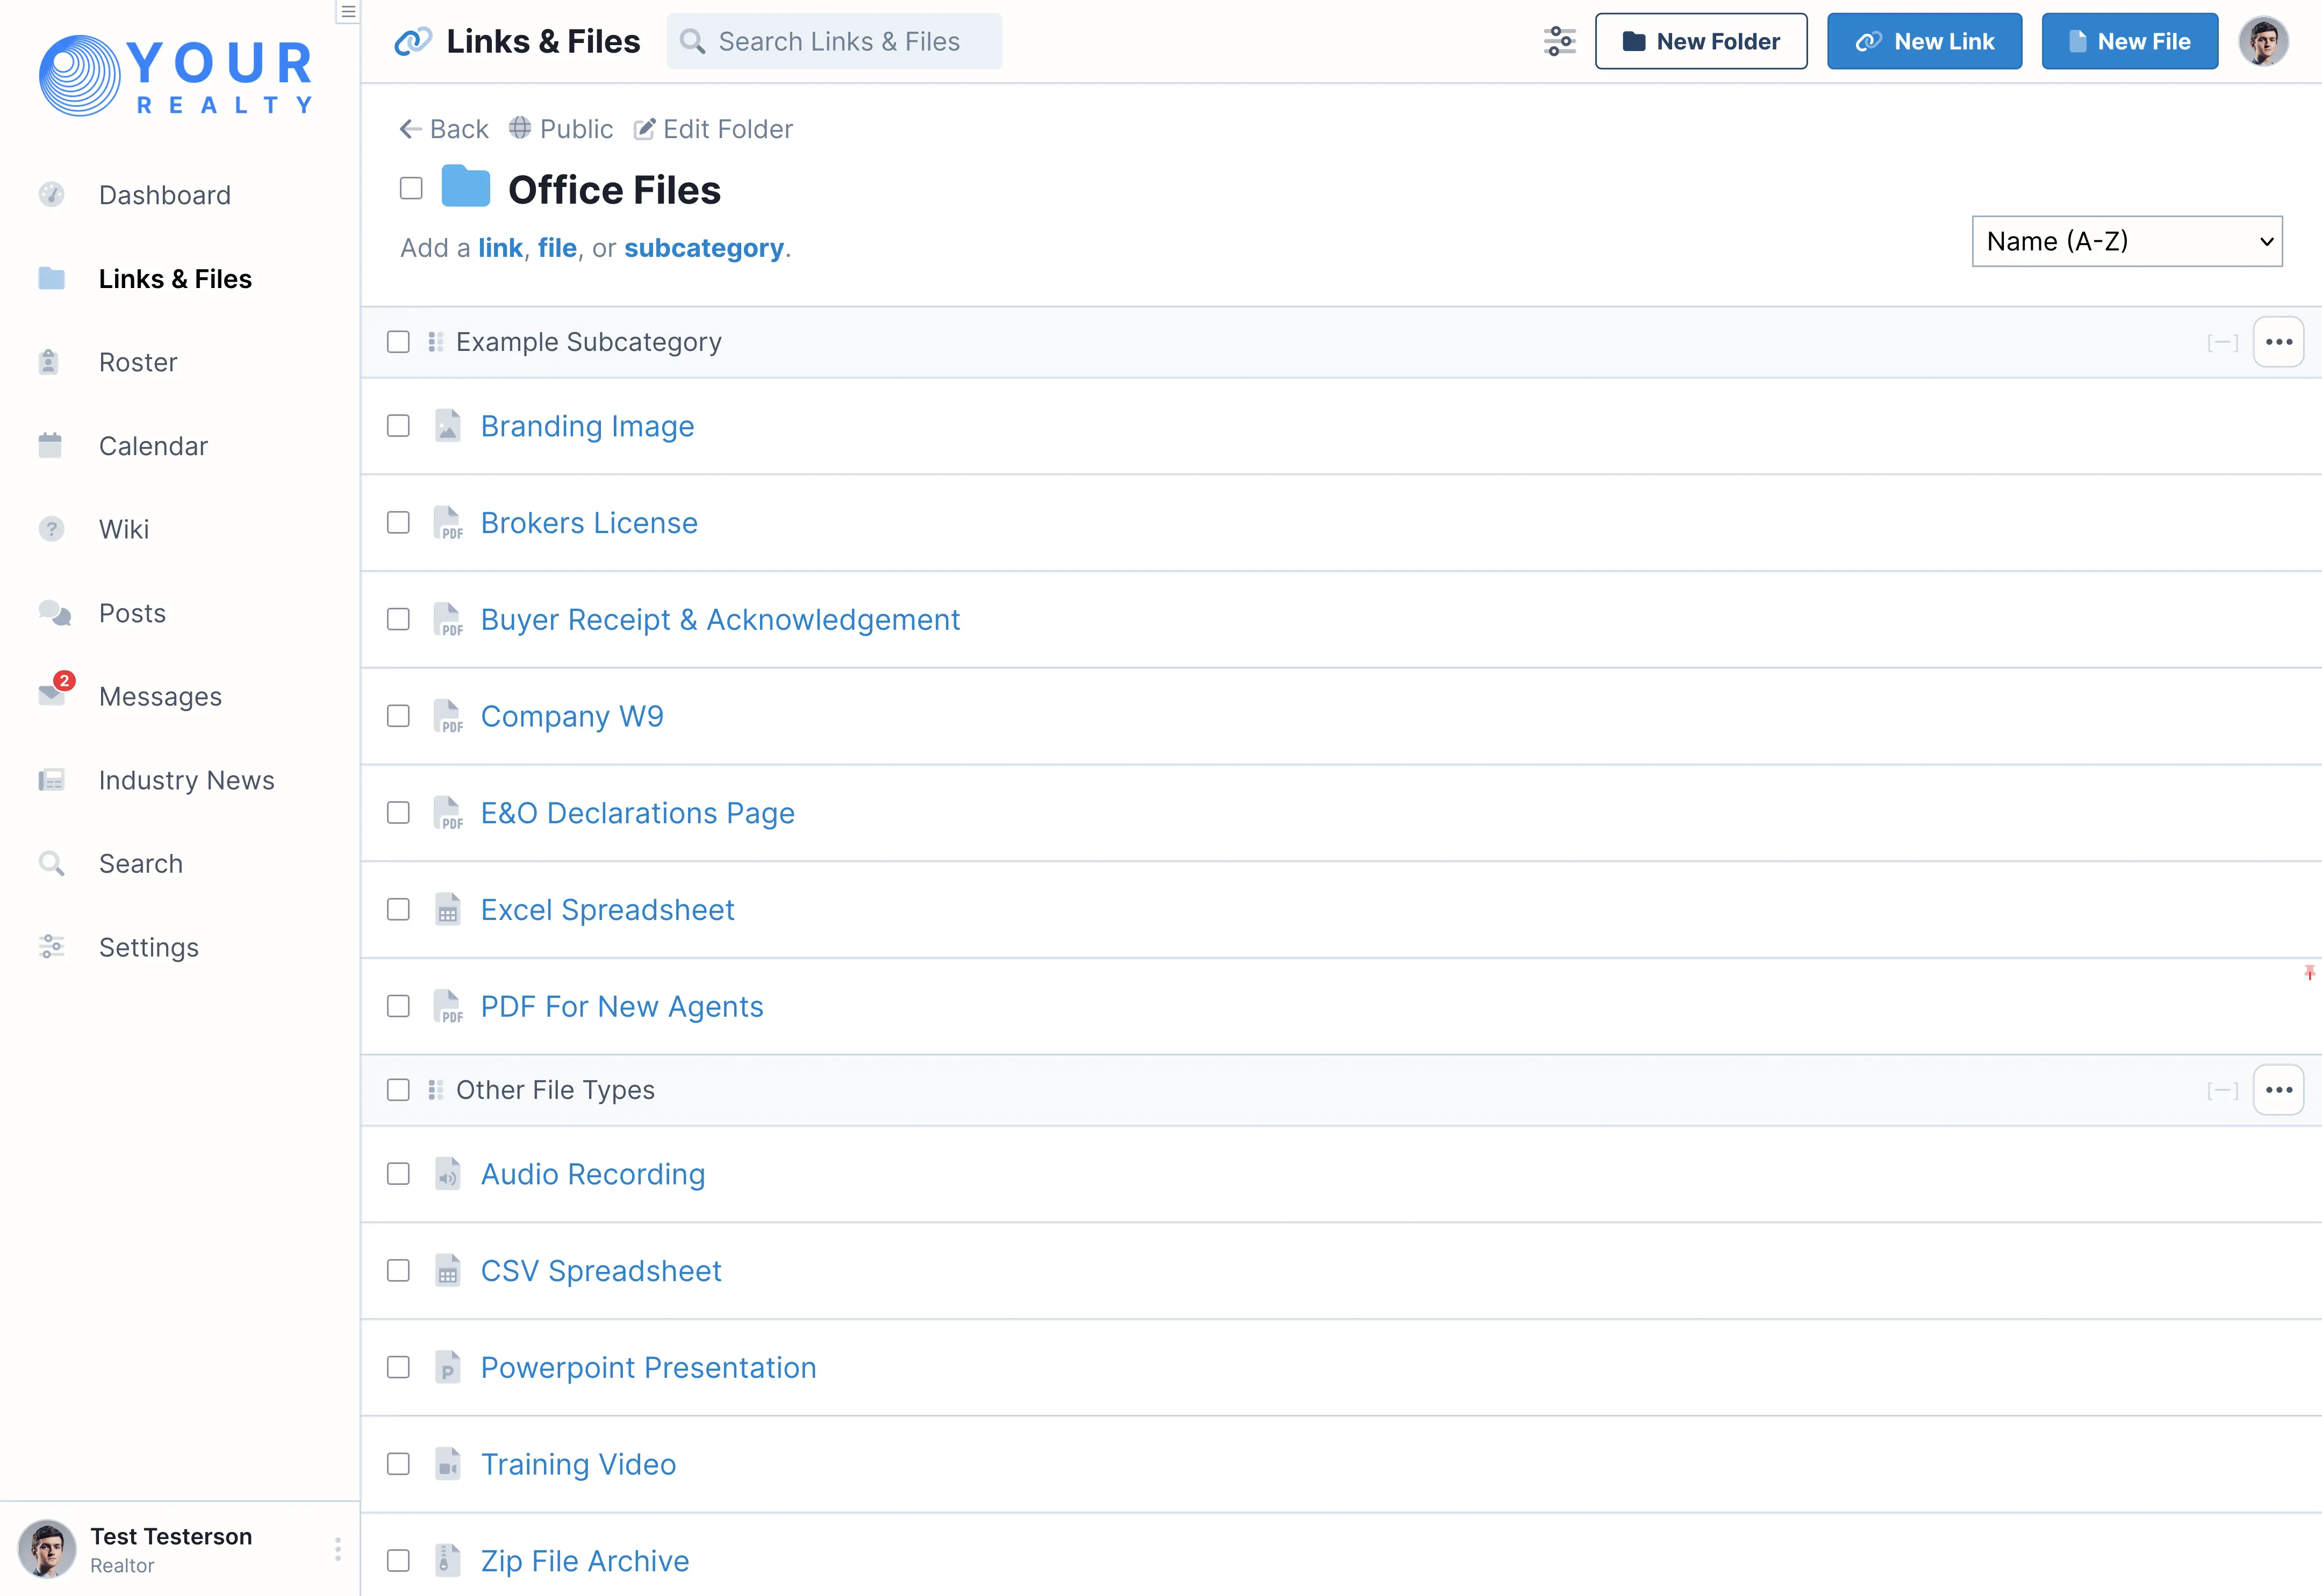Screen dimensions: 2322x1596
Task: Open Industry News from sidebar
Action: point(186,780)
